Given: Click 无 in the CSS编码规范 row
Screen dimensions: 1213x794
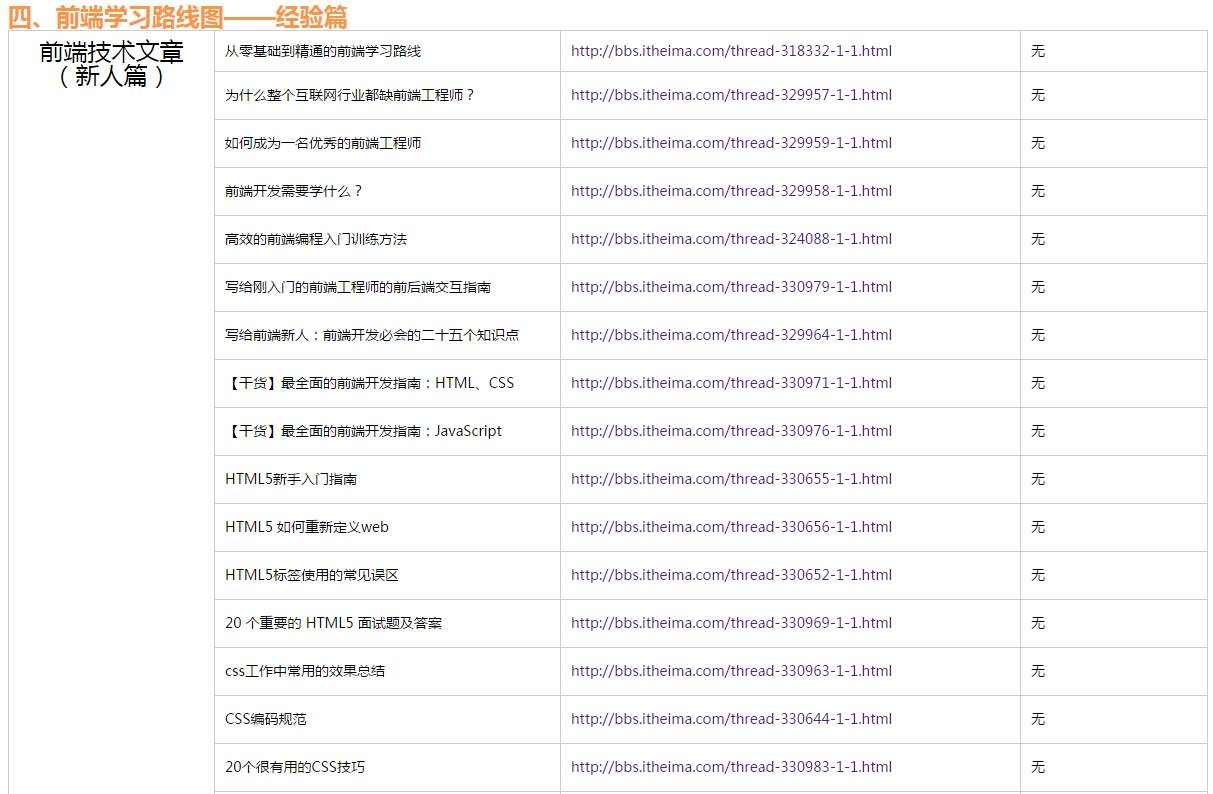Looking at the screenshot, I should click(1038, 719).
